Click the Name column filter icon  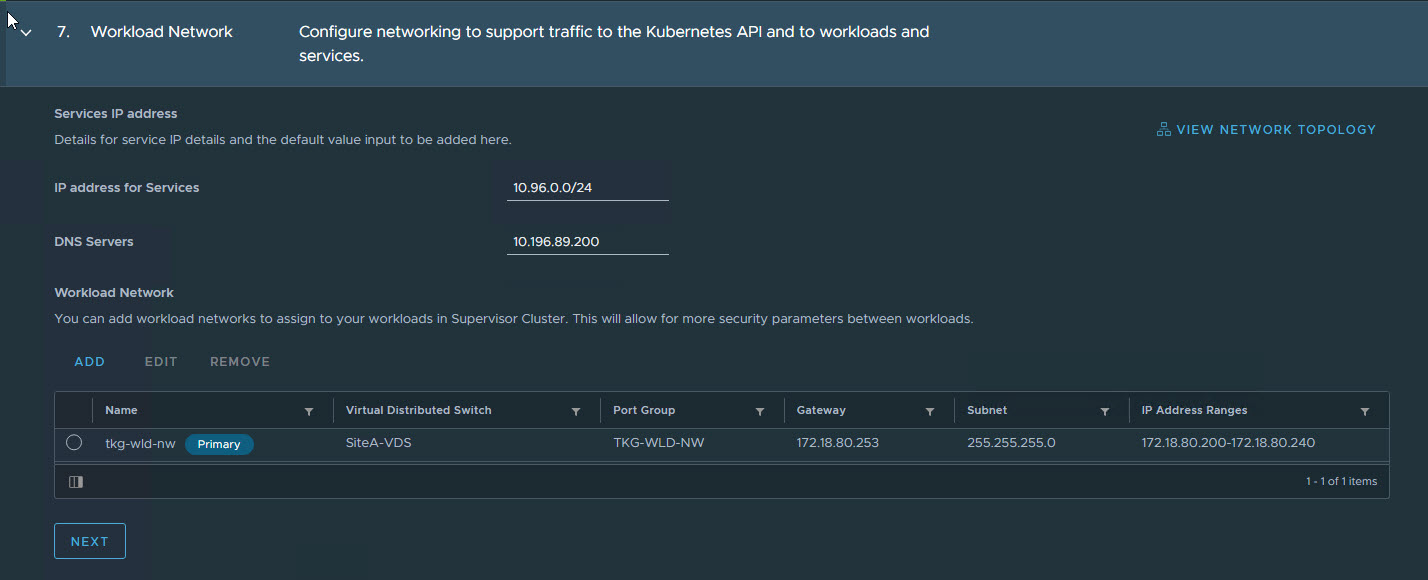[309, 411]
